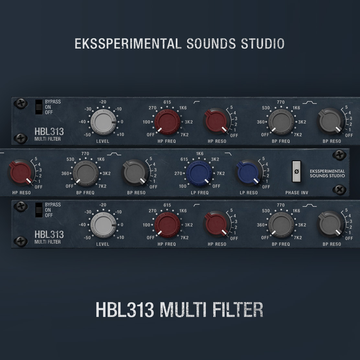This screenshot has width=360, height=360.
Task: Click the lower-left screw on the bottom rack unit
Action: click(x=20, y=241)
